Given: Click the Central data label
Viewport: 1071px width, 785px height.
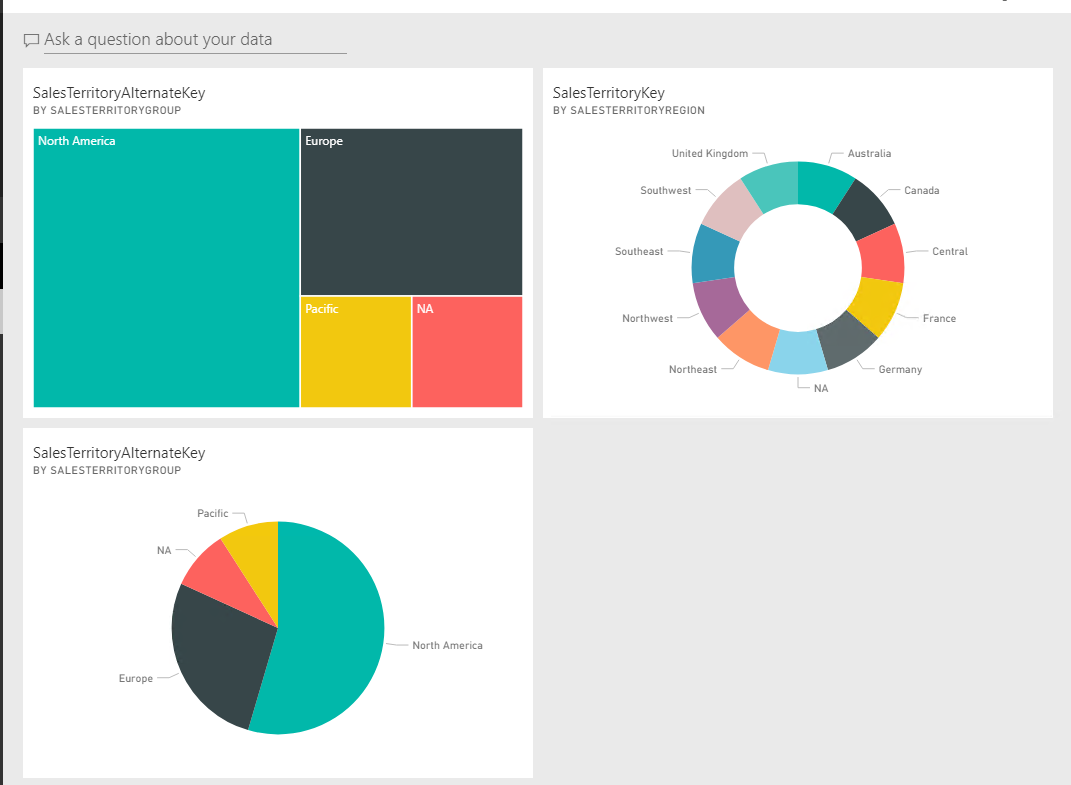Looking at the screenshot, I should (x=949, y=251).
